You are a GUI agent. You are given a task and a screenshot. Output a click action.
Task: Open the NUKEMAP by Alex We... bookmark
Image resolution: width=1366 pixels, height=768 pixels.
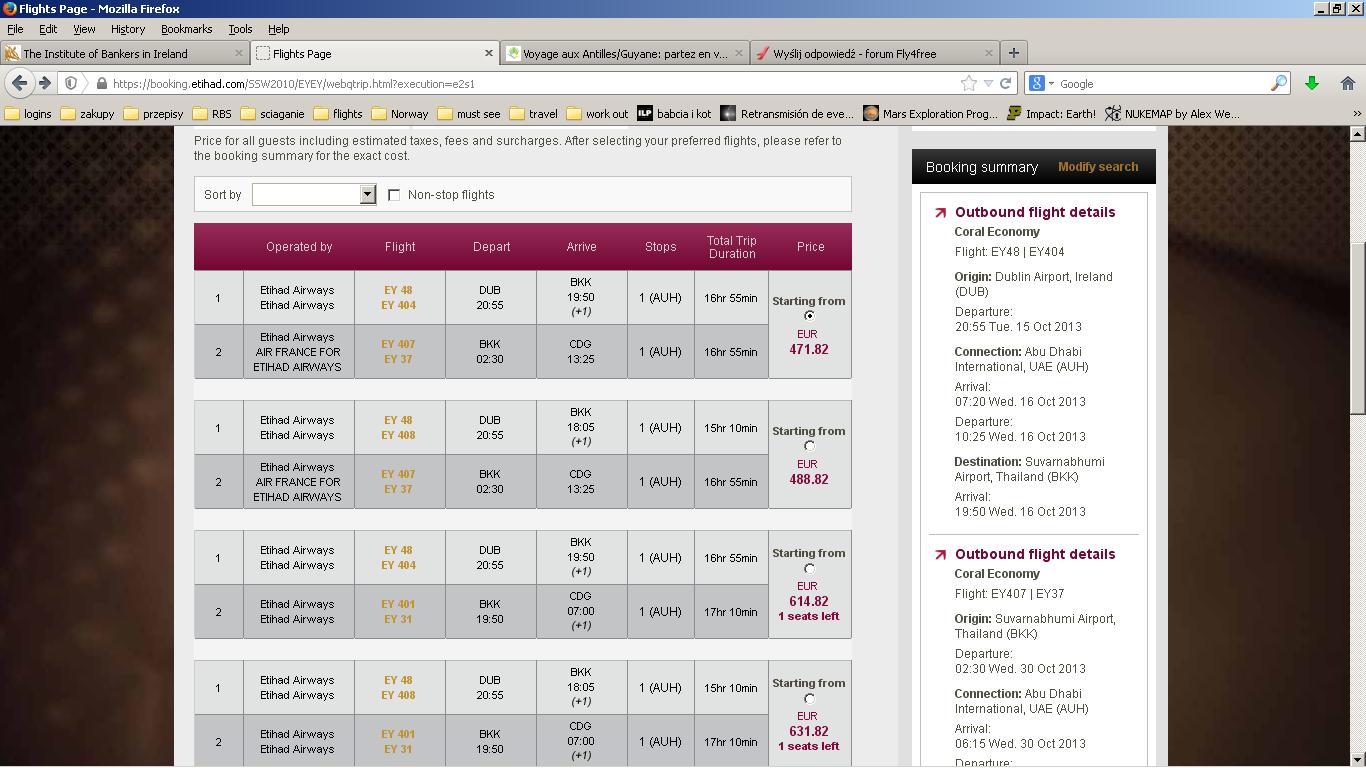tap(1172, 113)
